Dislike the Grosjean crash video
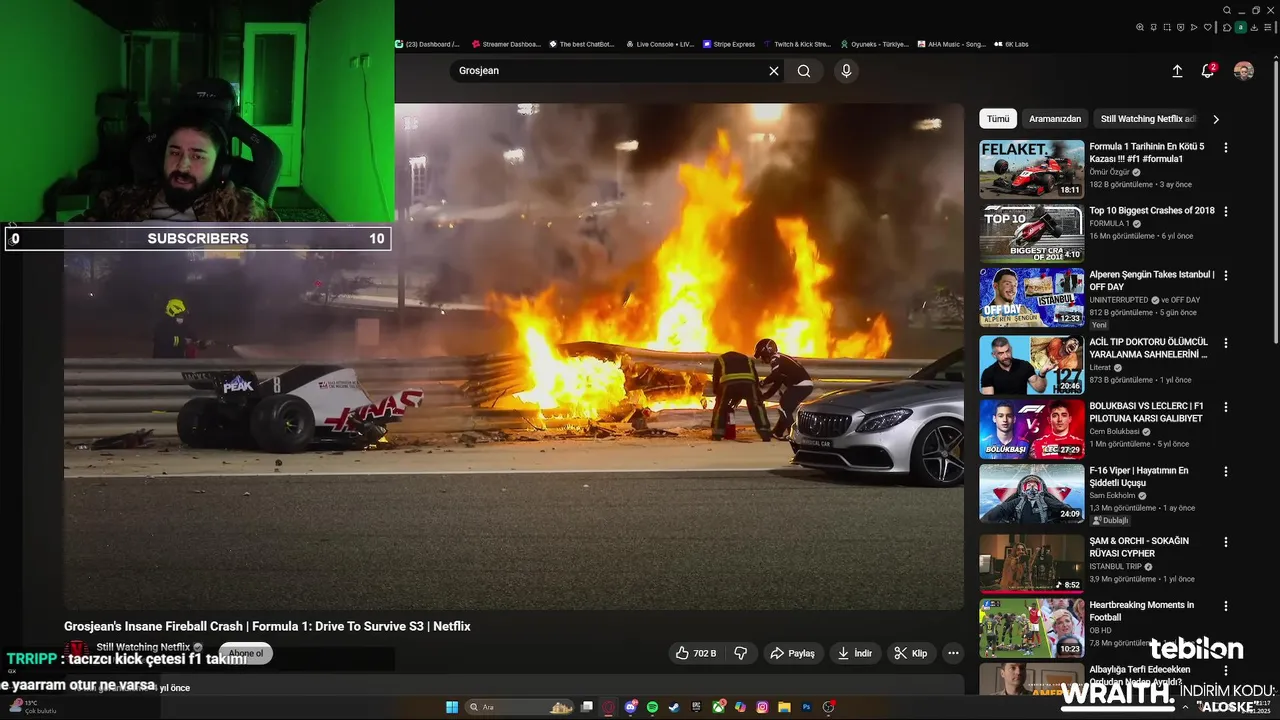1280x720 pixels. [x=741, y=653]
